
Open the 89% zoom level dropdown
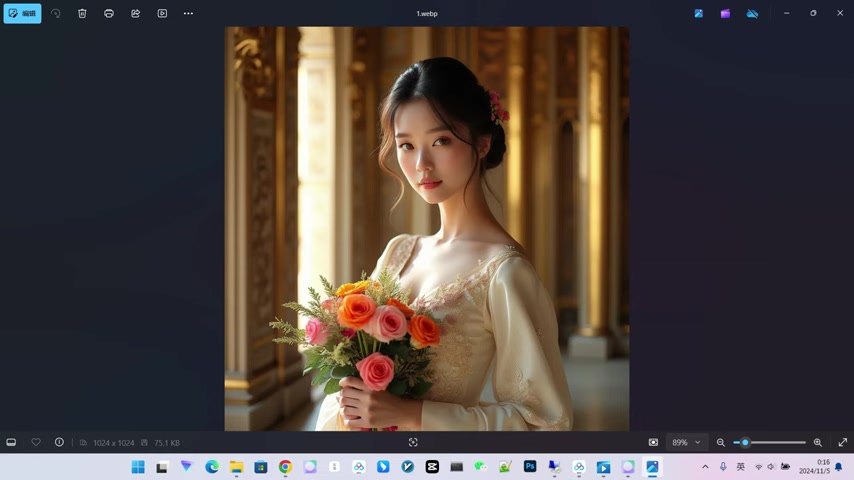pyautogui.click(x=686, y=442)
